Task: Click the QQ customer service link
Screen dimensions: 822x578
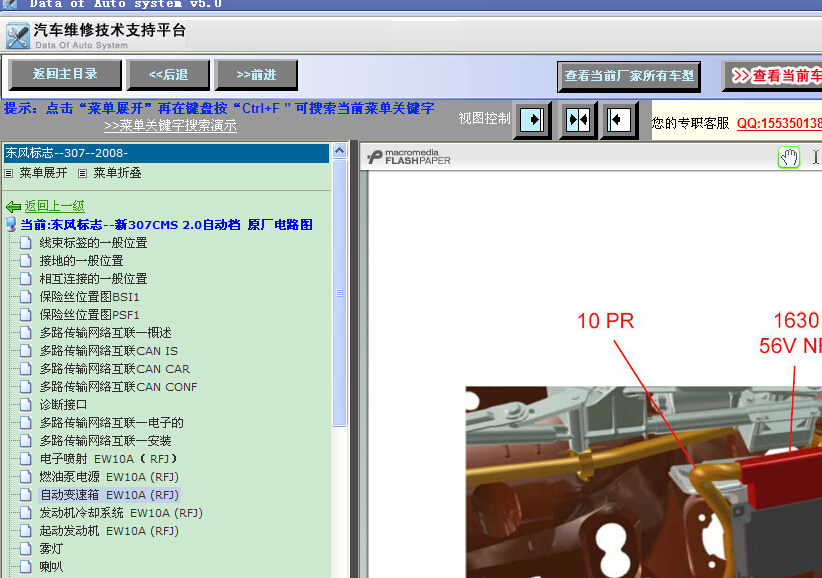Action: point(779,123)
